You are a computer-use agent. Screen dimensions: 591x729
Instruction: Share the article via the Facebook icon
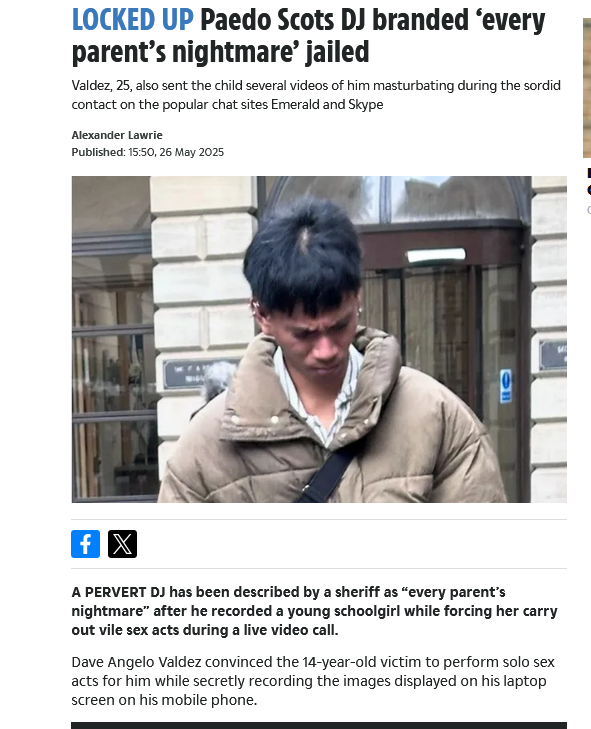tap(86, 543)
